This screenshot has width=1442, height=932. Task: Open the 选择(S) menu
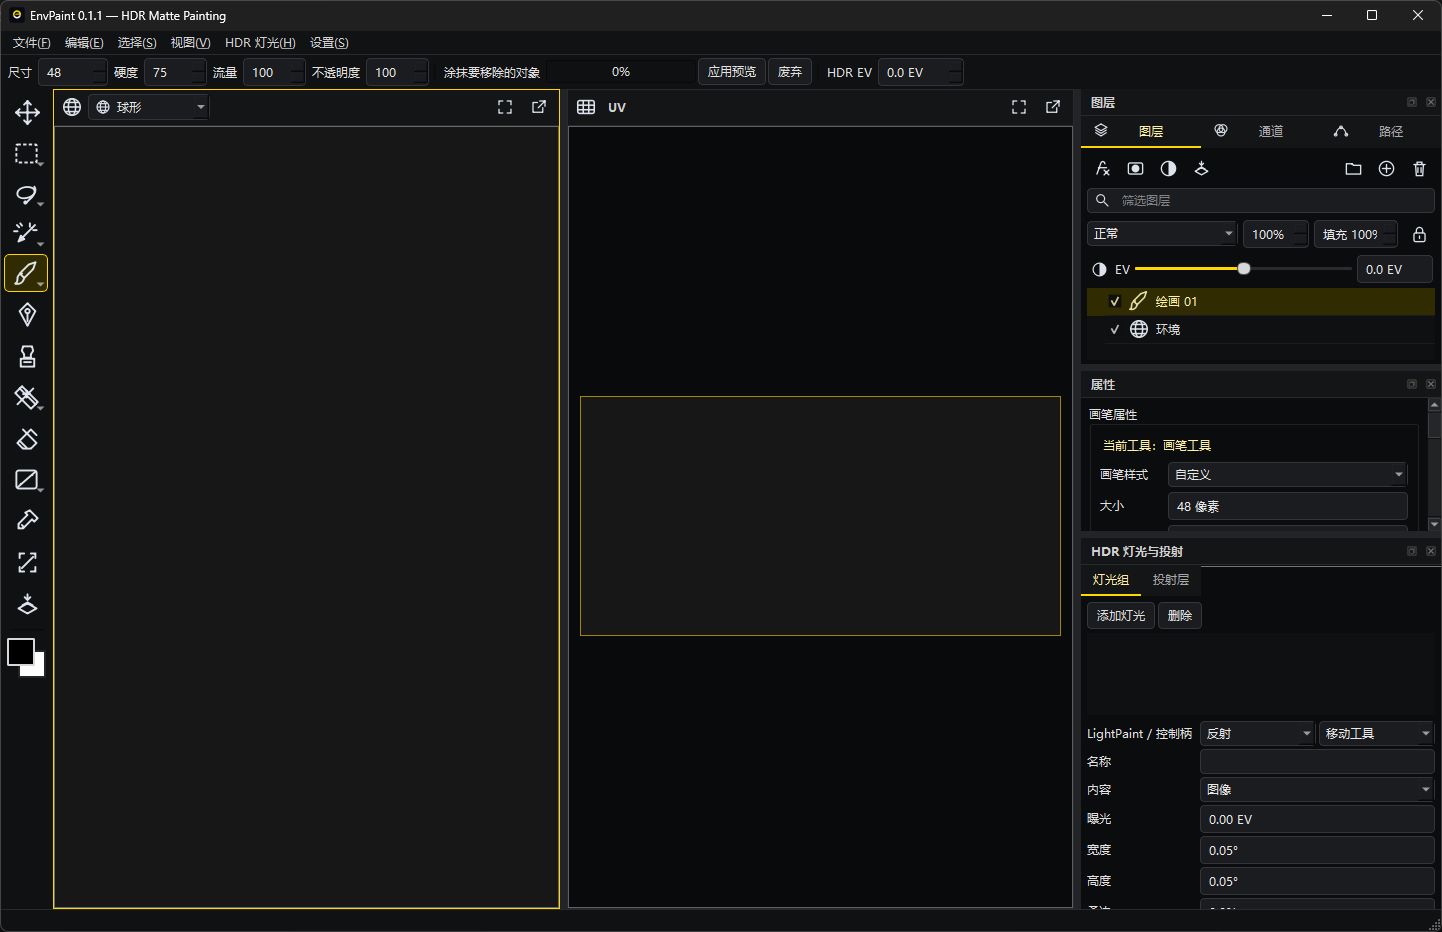click(x=137, y=43)
